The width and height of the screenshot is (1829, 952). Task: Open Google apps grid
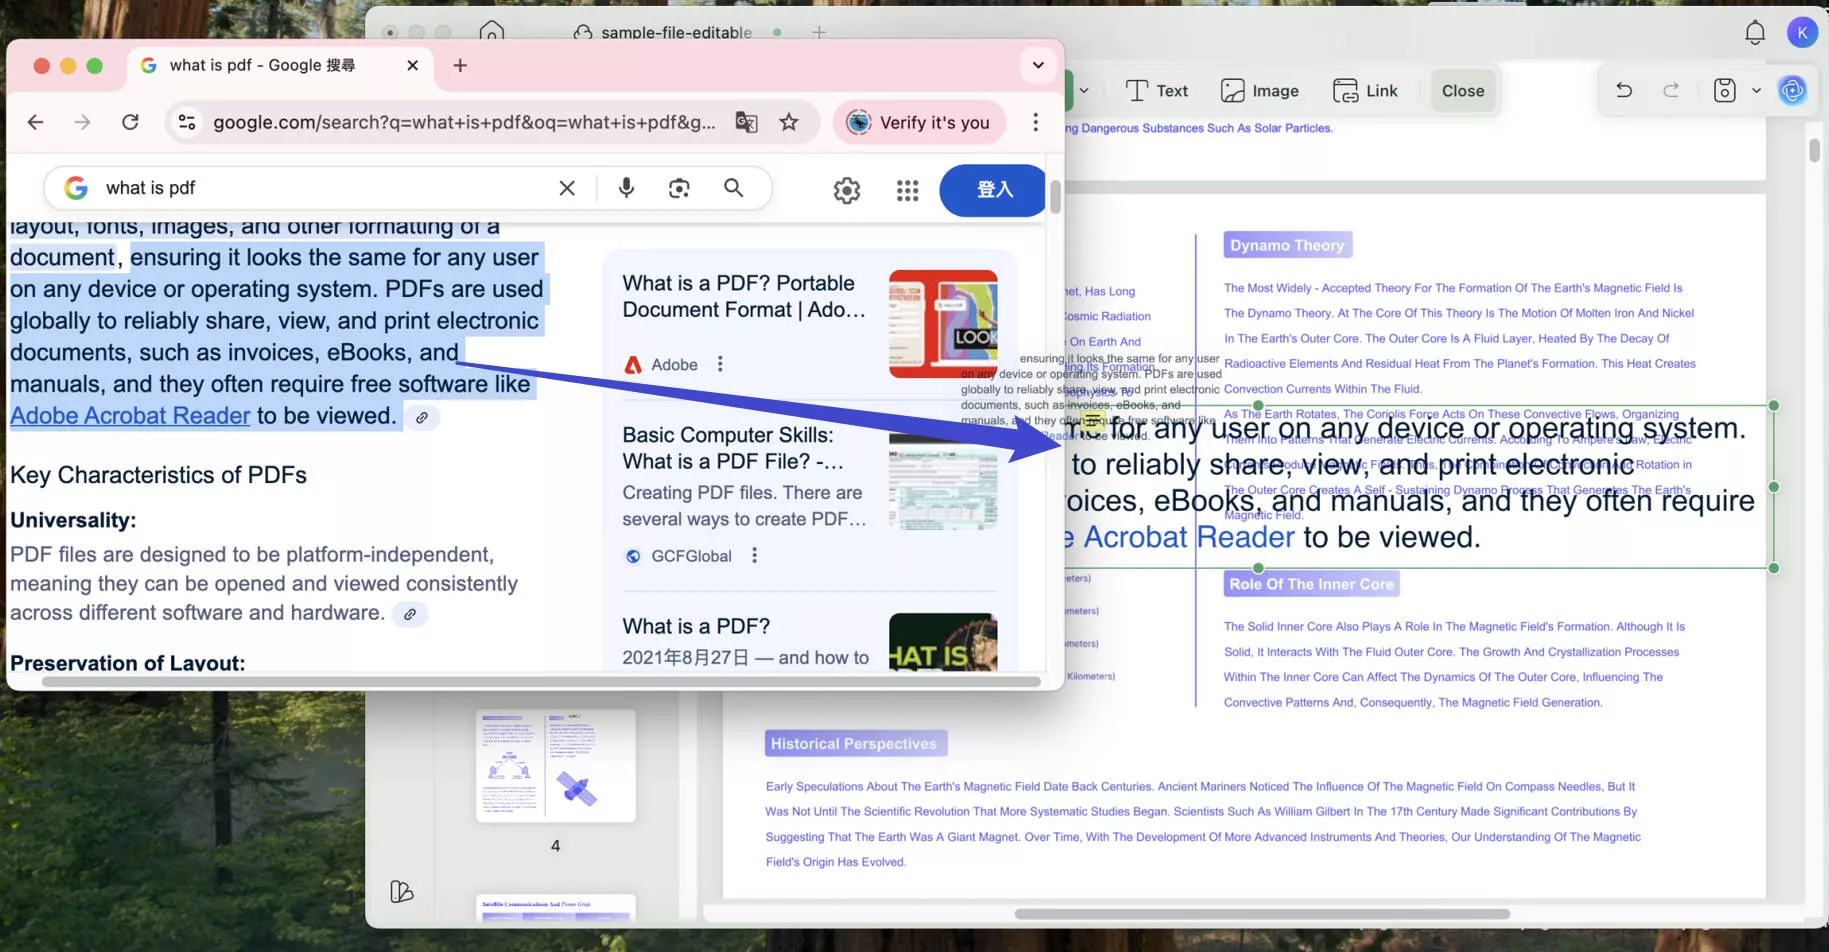(x=907, y=190)
